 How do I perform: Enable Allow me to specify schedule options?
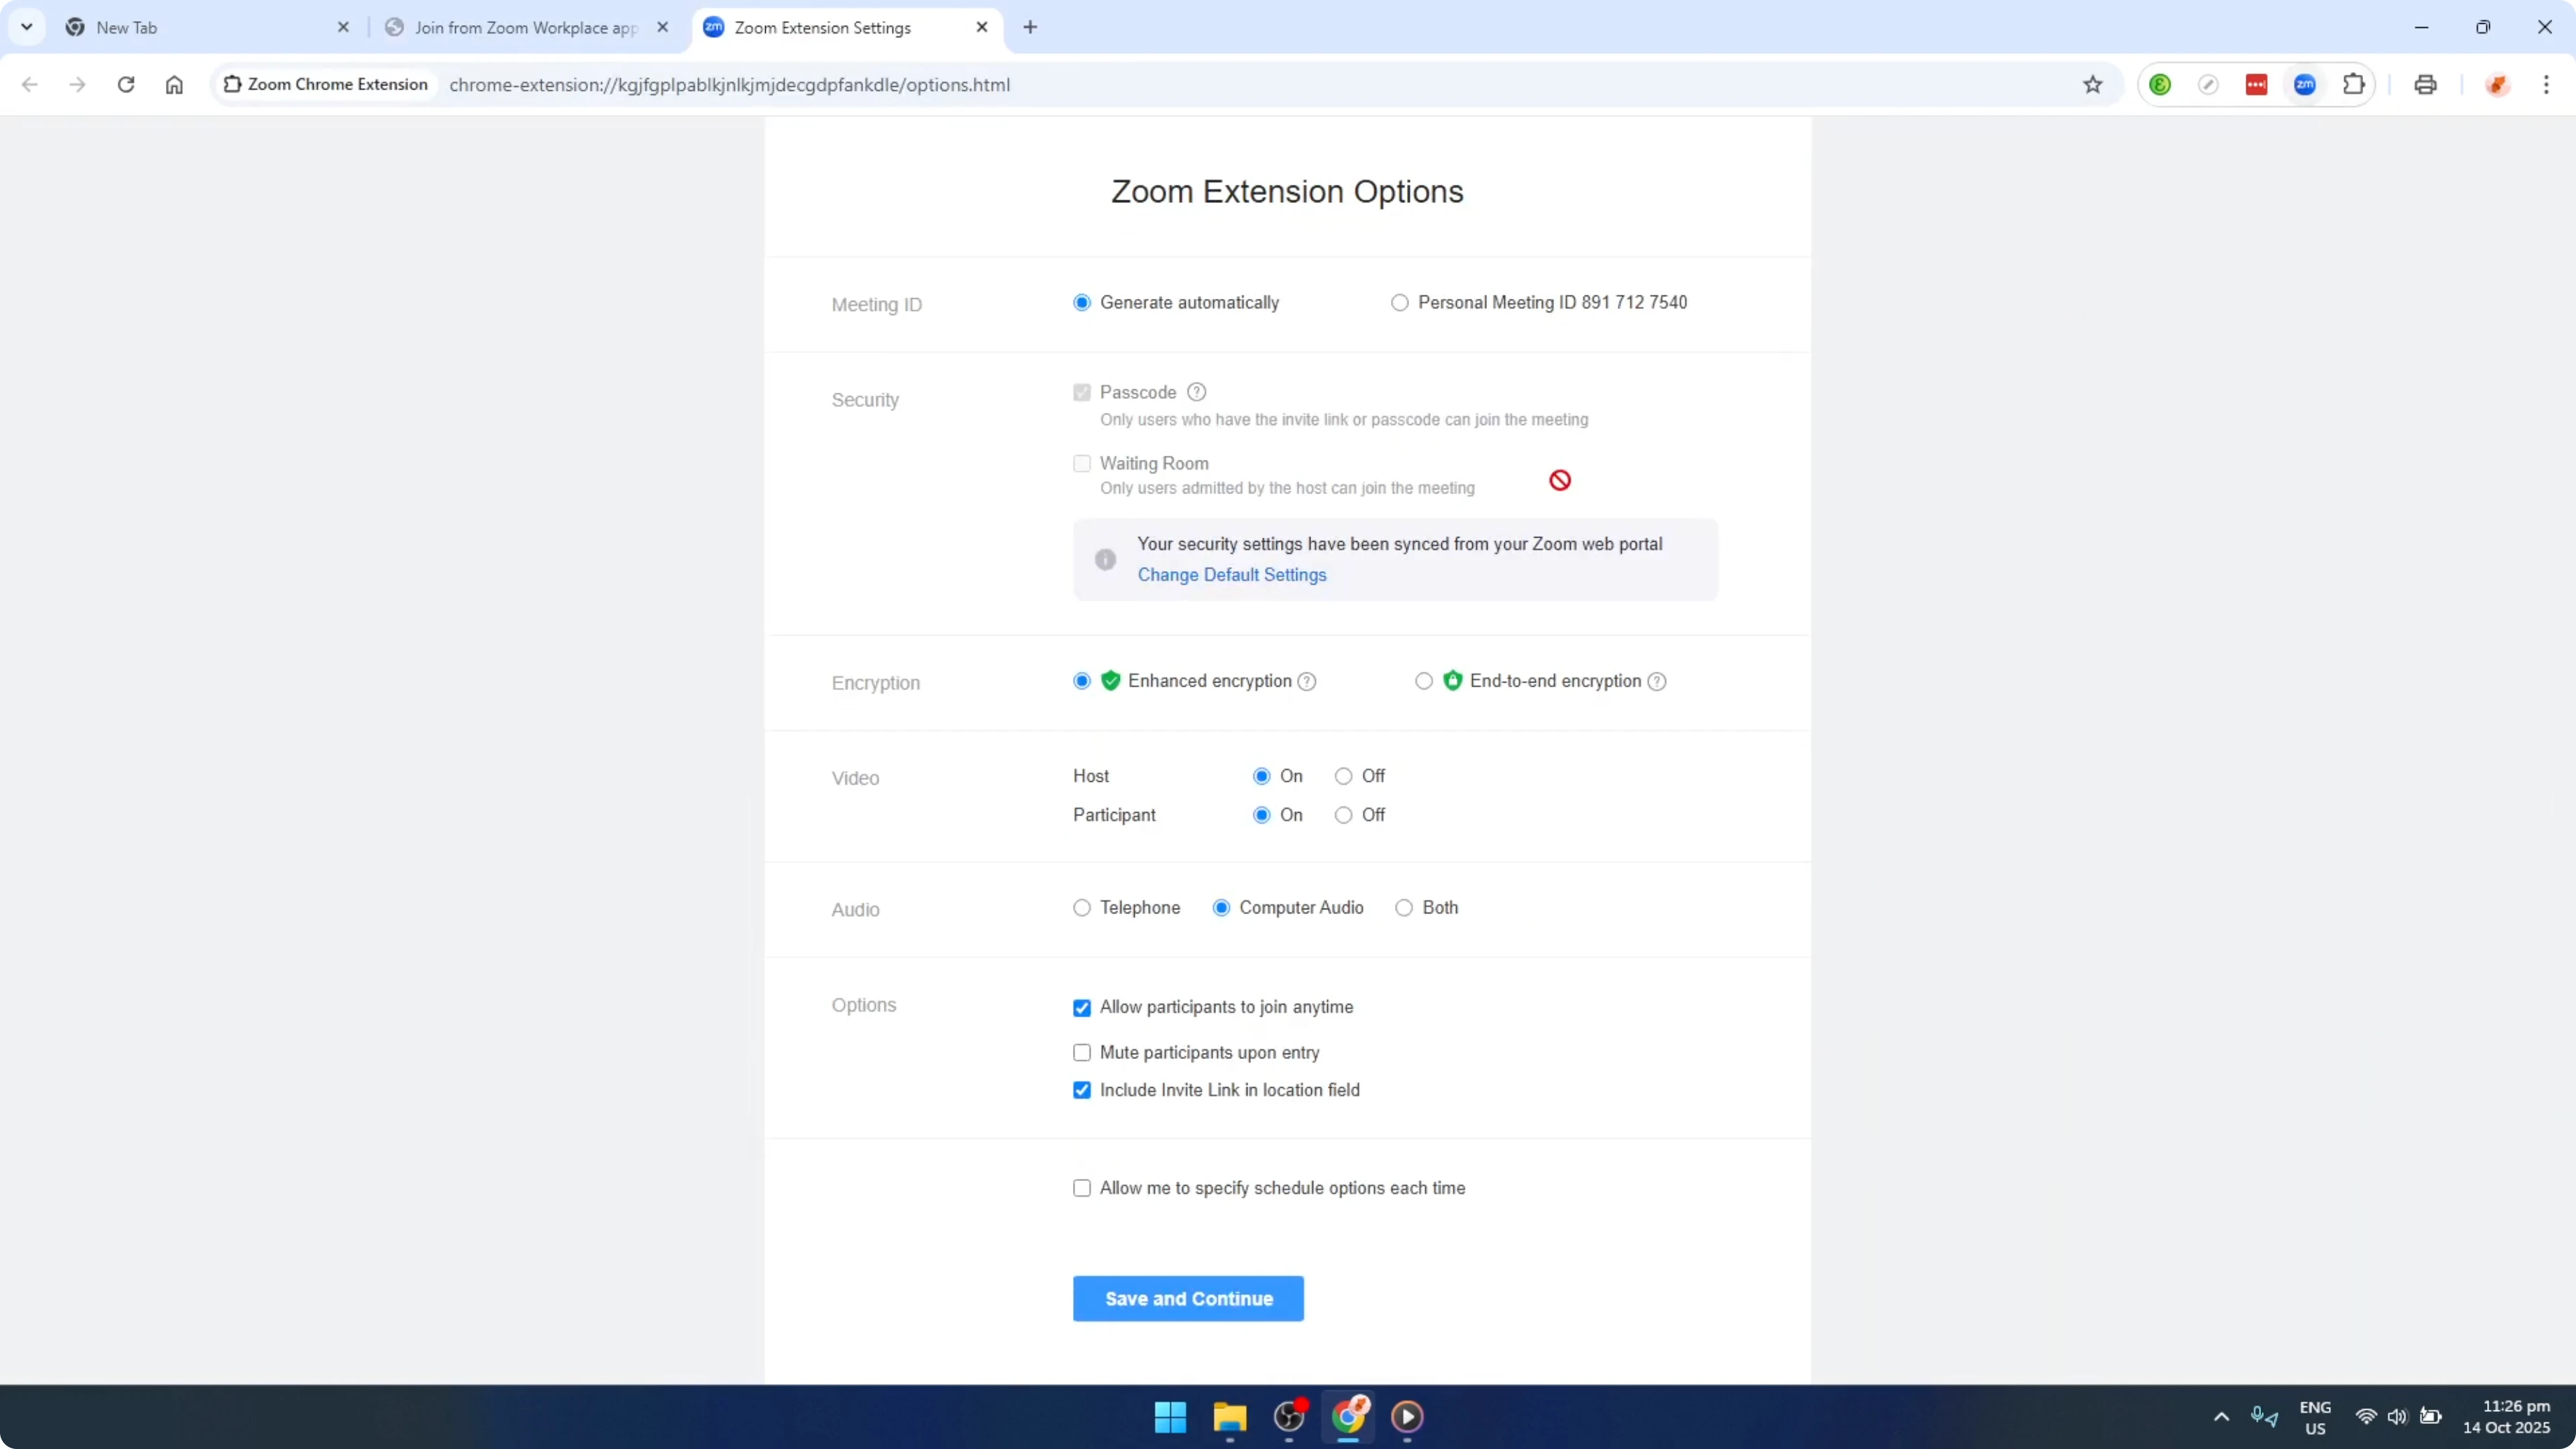pyautogui.click(x=1082, y=1188)
